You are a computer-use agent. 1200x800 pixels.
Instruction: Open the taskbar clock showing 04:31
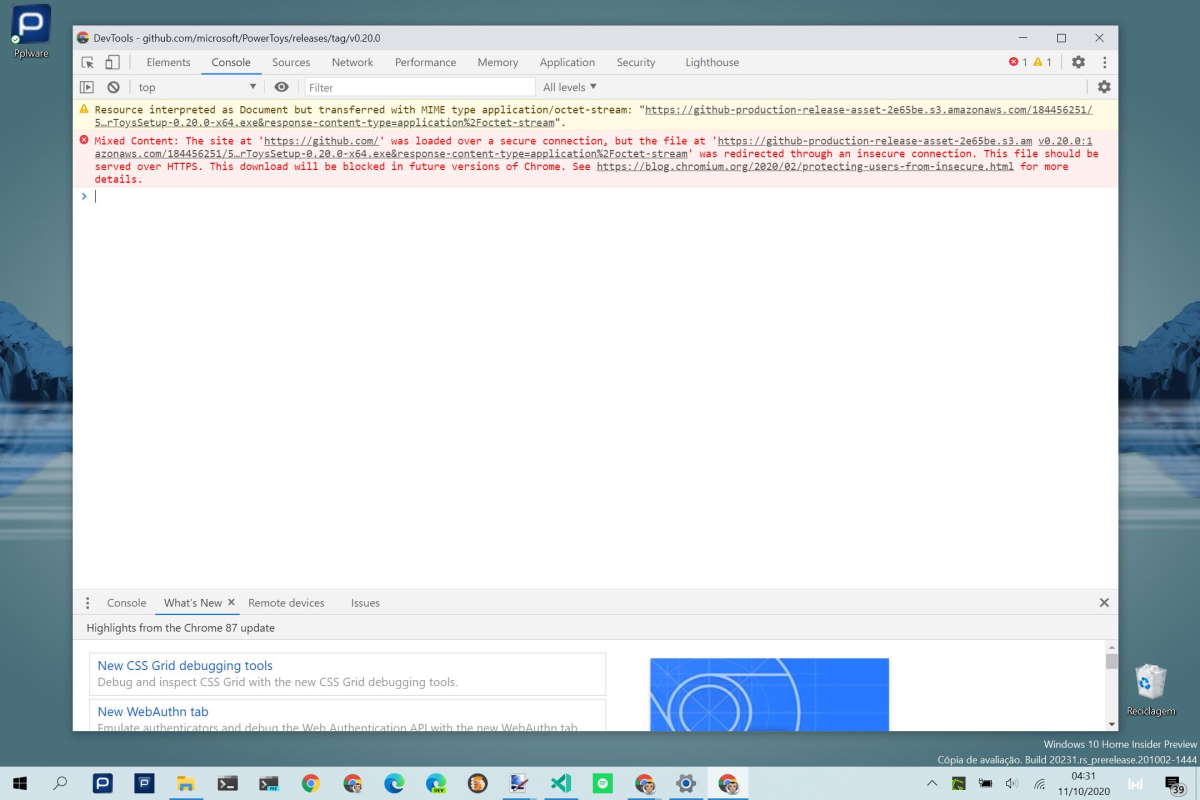tap(1084, 783)
